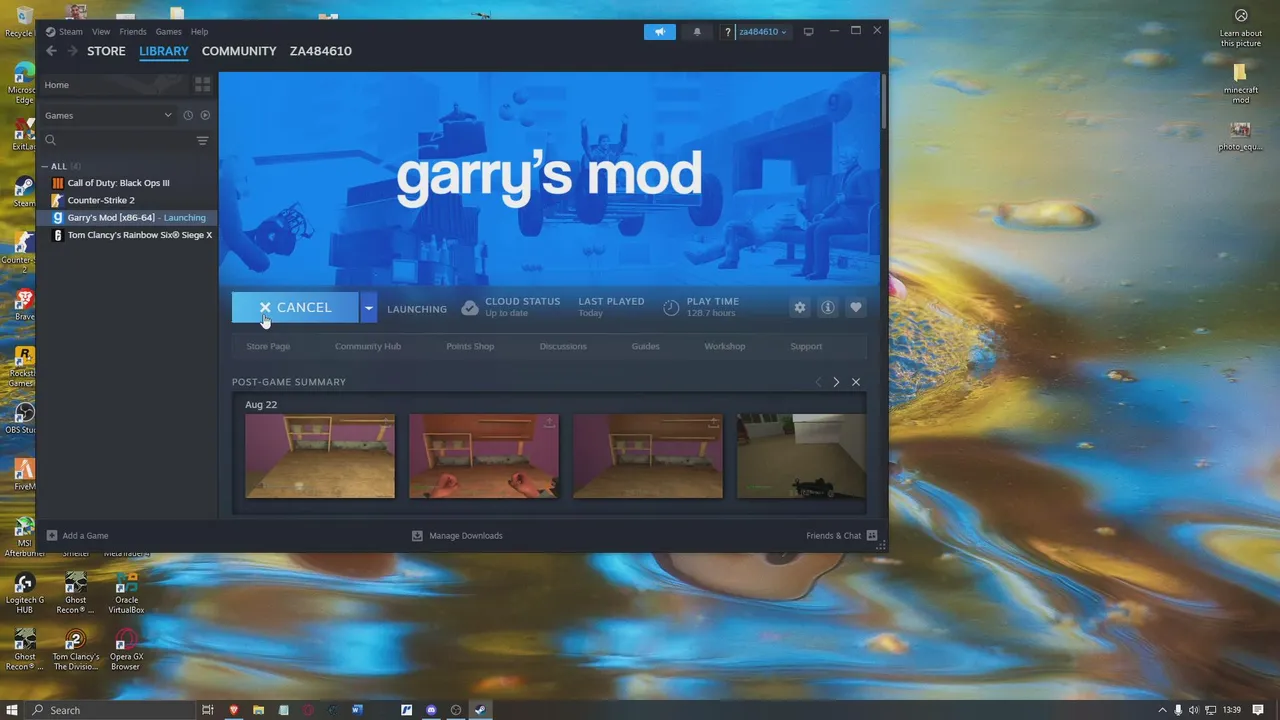Open the second Aug 22 screenshot with hands

pyautogui.click(x=484, y=456)
